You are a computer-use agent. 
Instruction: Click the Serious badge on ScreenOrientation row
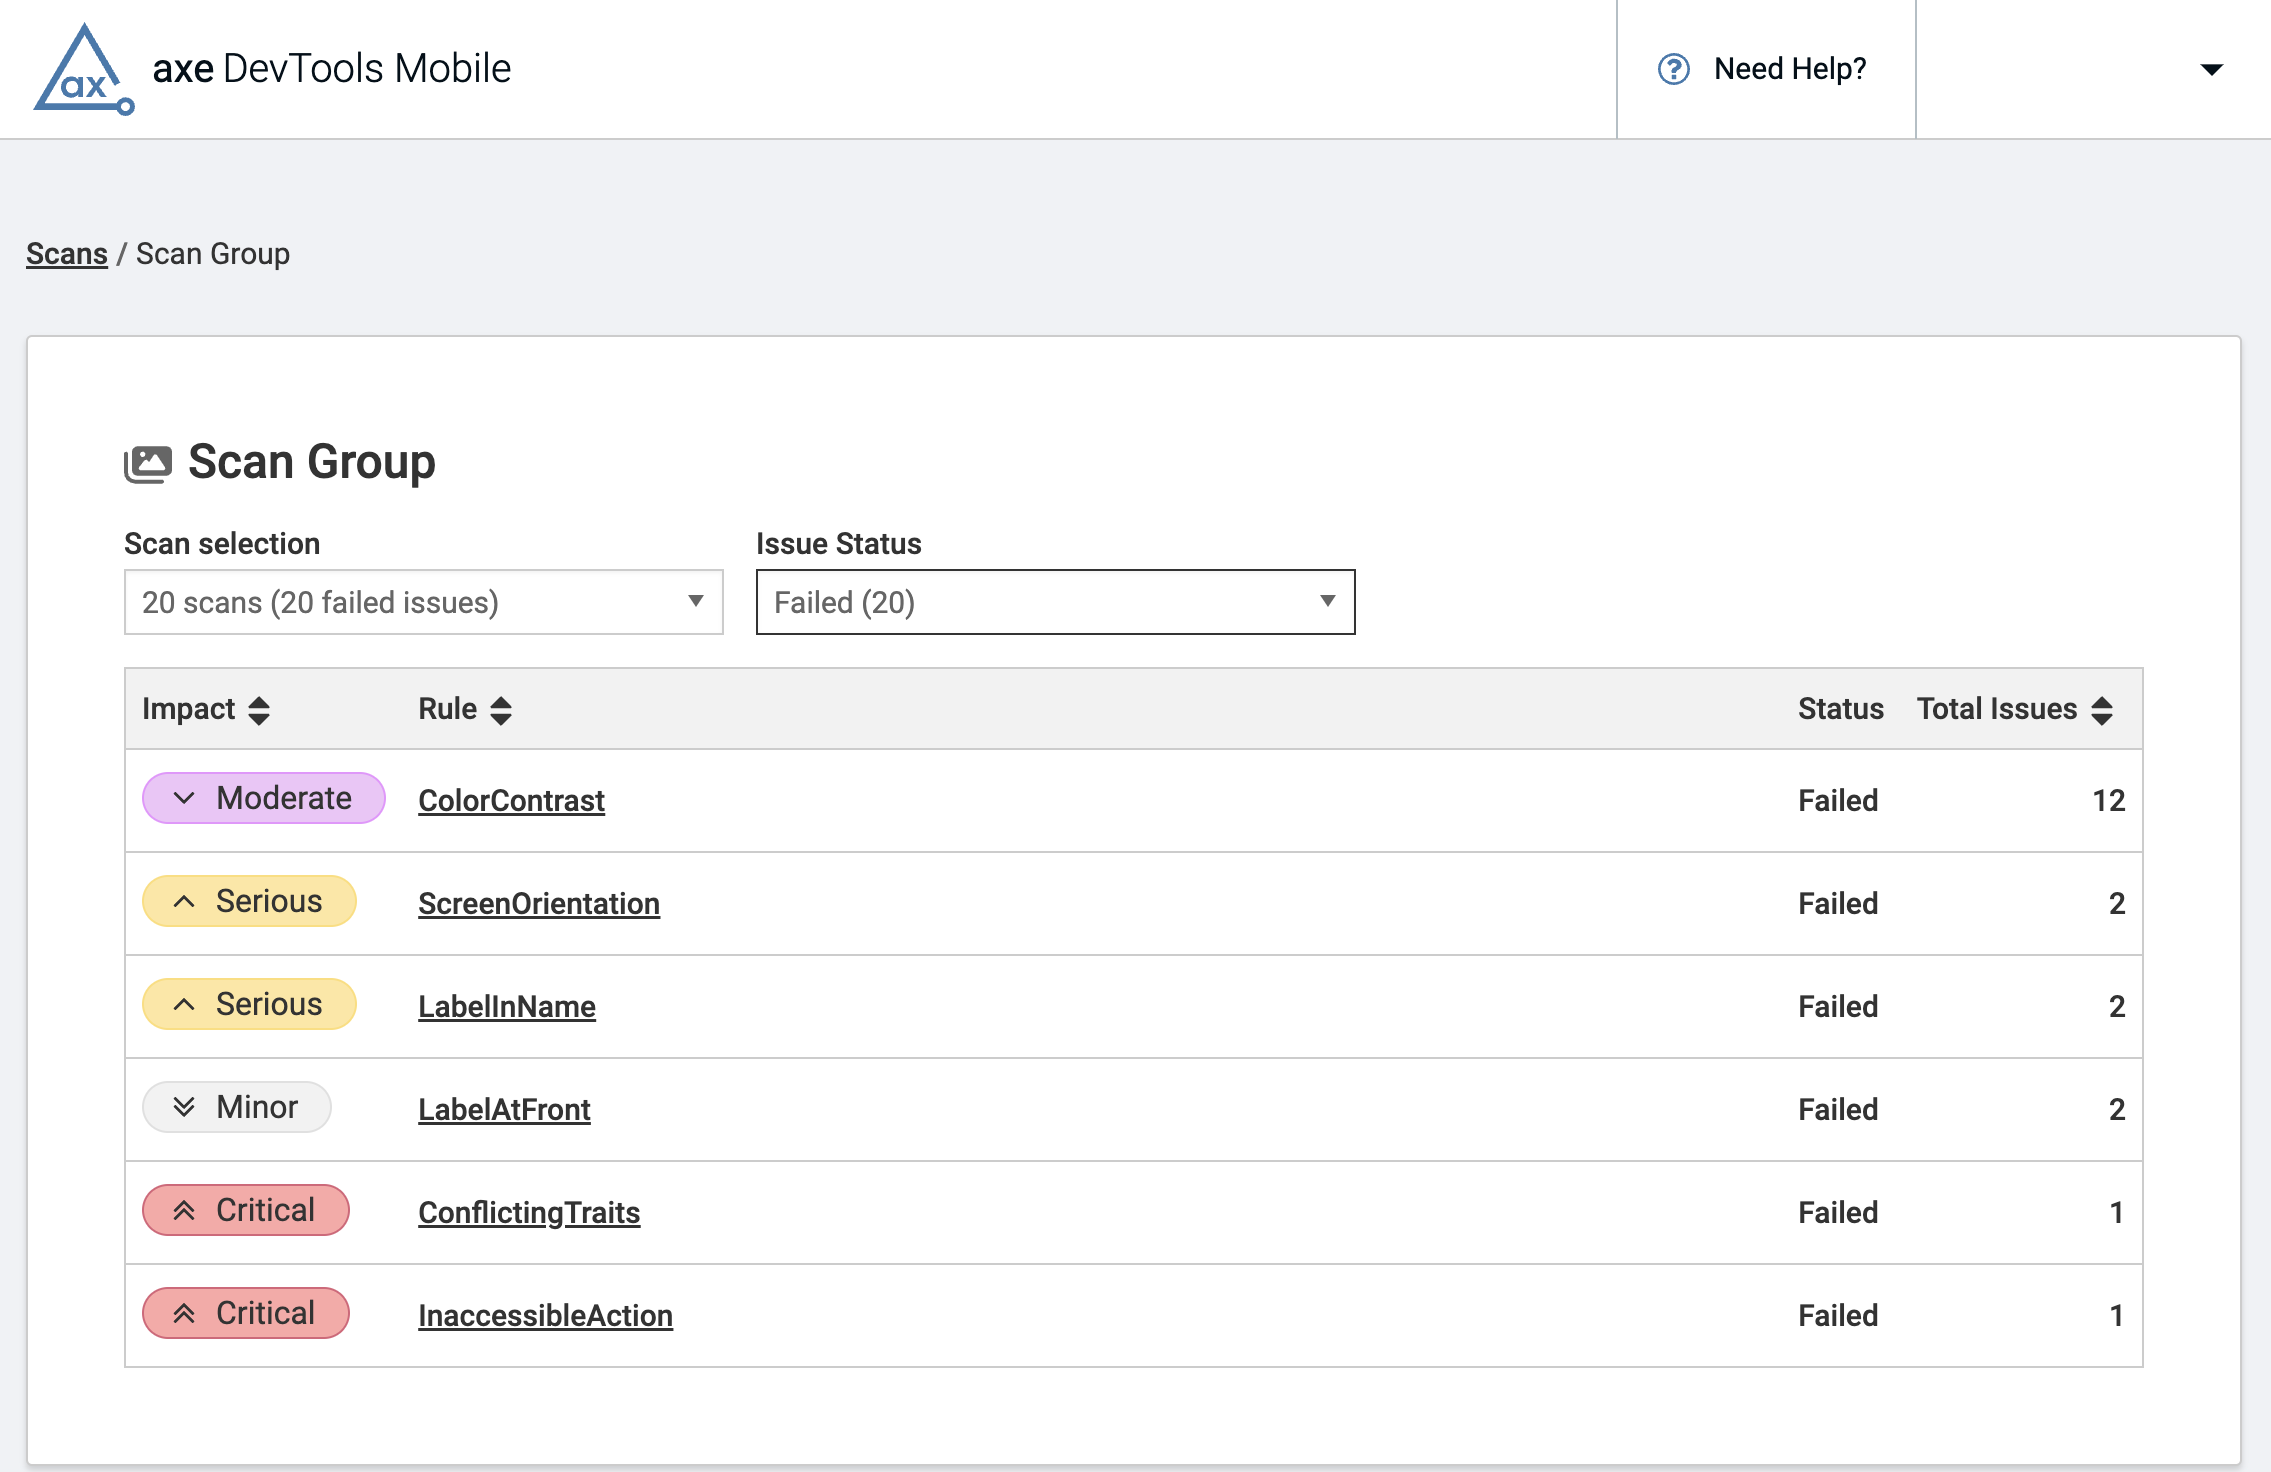(x=249, y=901)
